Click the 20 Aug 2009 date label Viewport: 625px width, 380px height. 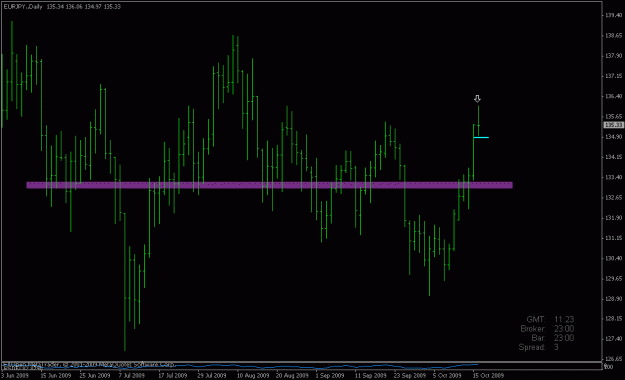click(x=292, y=376)
